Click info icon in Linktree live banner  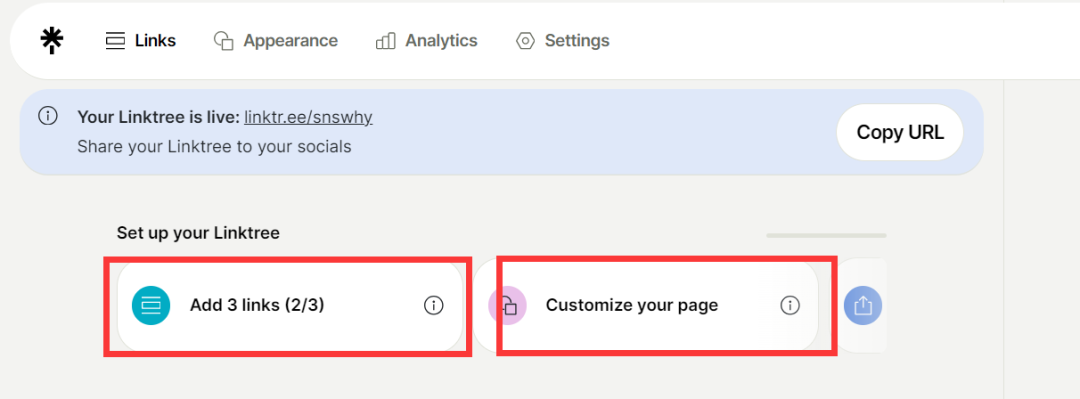tap(48, 116)
